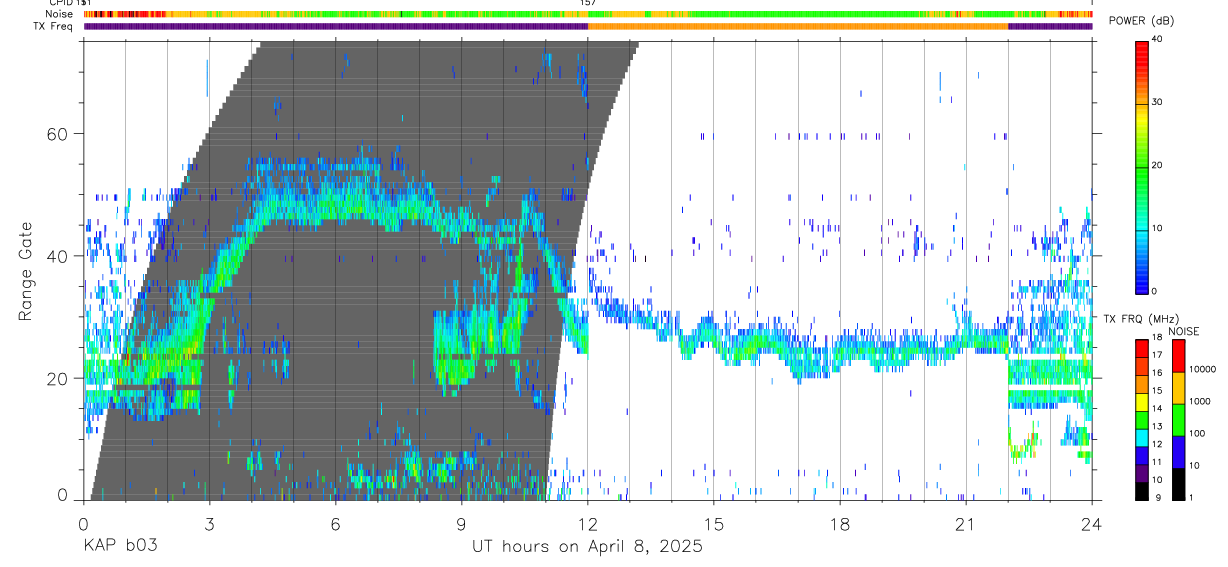Click the CPID 157 marker label

point(588,3)
